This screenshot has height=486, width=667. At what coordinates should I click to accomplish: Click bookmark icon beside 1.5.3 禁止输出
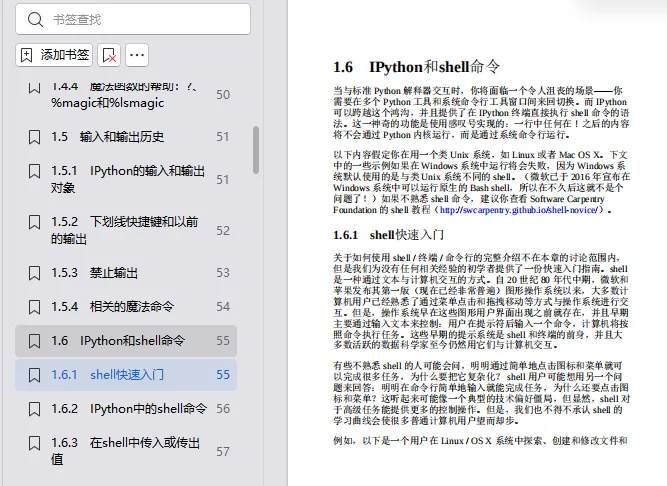[x=34, y=273]
